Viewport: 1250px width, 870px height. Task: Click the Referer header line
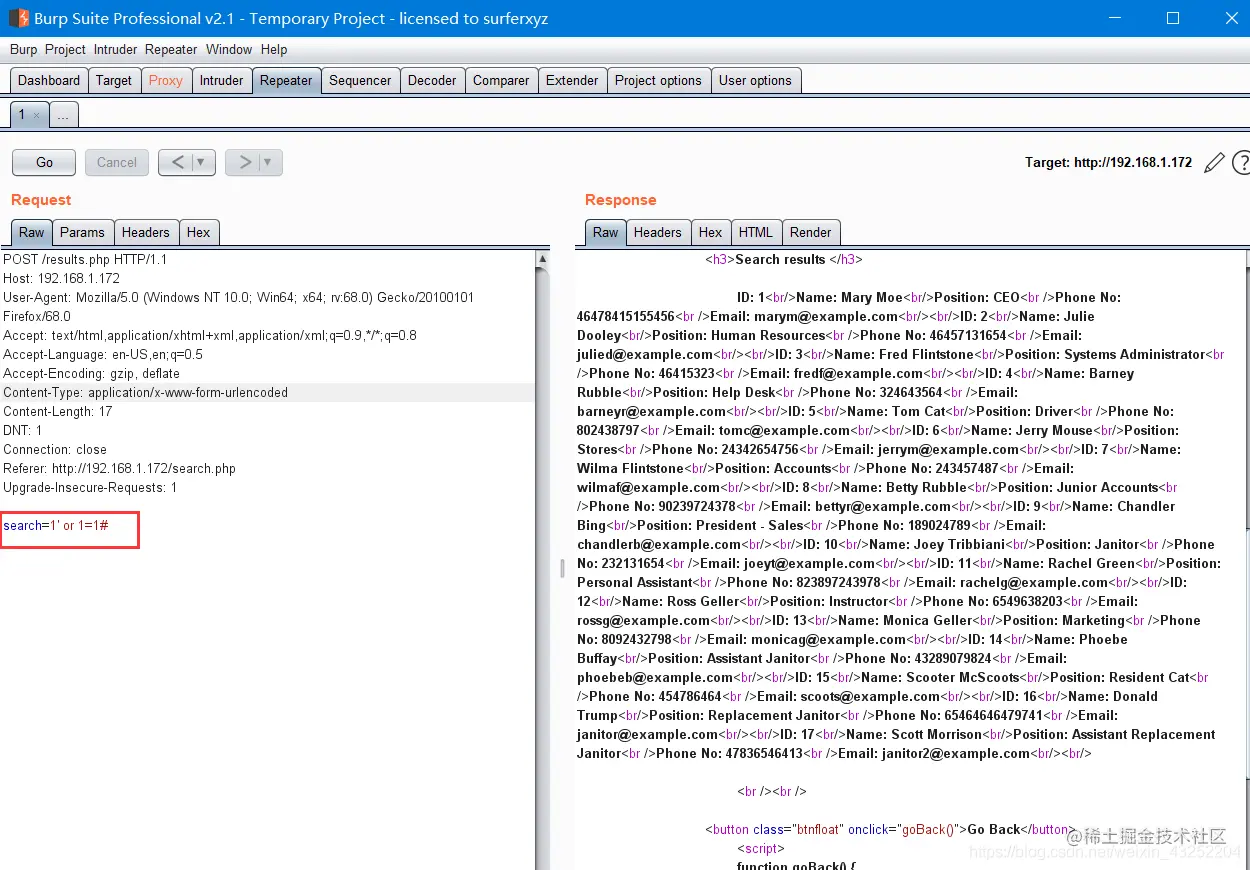click(x=120, y=469)
